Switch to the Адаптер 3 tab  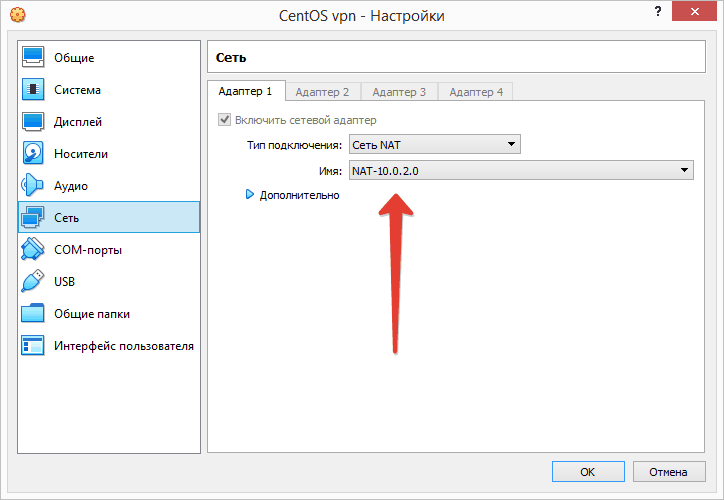[399, 92]
